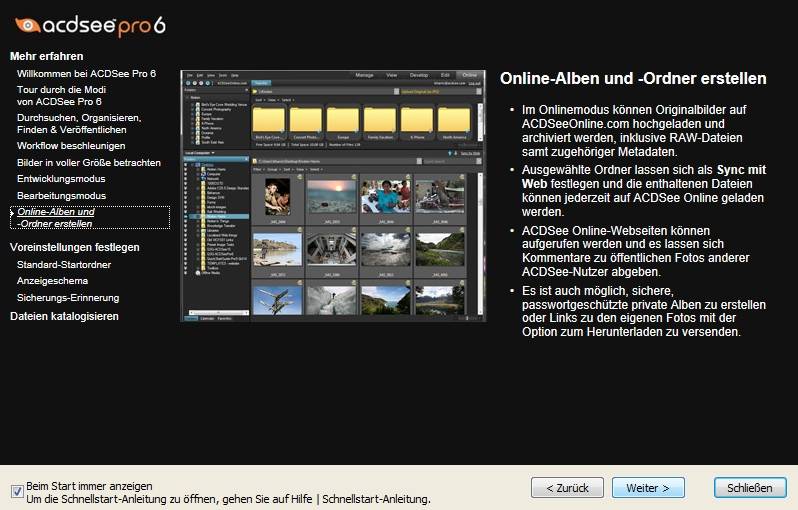Open Tour durch die Modi von ACDSee Pro 6
This screenshot has height=510, width=798.
coord(61,96)
